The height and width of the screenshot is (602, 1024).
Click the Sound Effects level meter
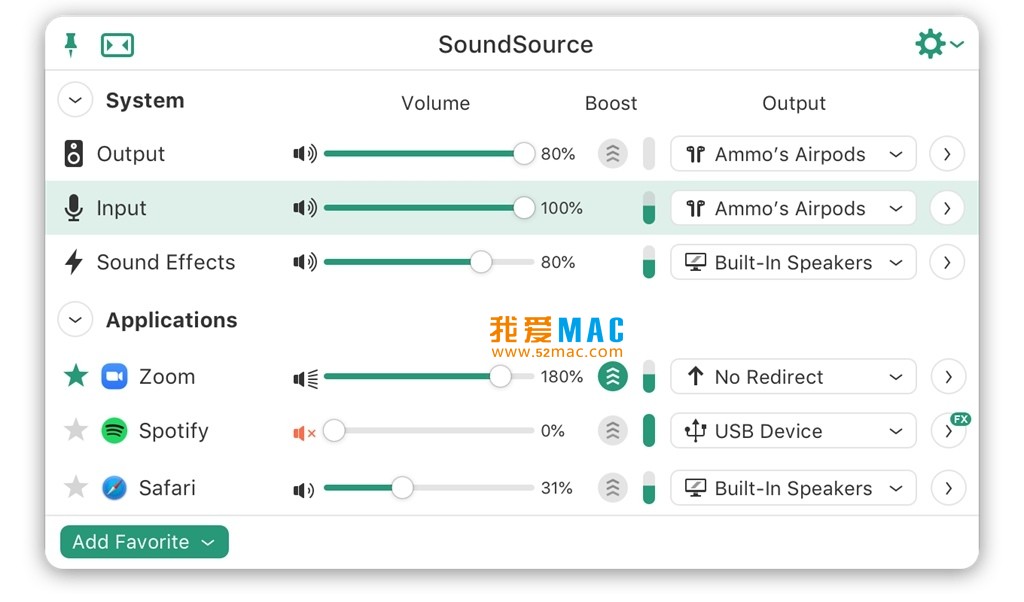(x=648, y=262)
